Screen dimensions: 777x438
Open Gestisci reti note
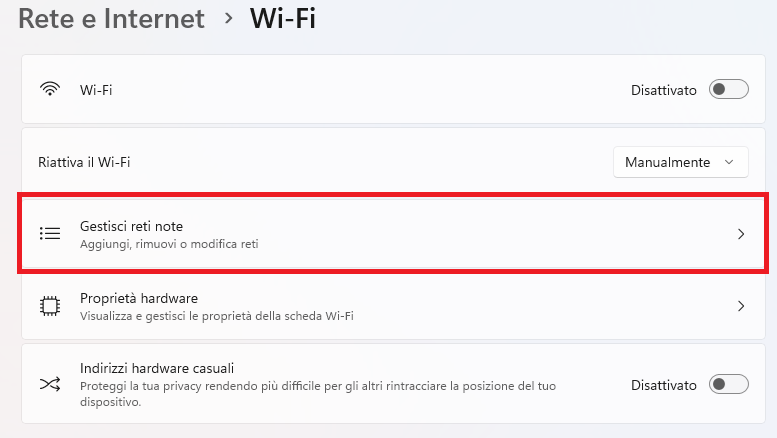[393, 233]
